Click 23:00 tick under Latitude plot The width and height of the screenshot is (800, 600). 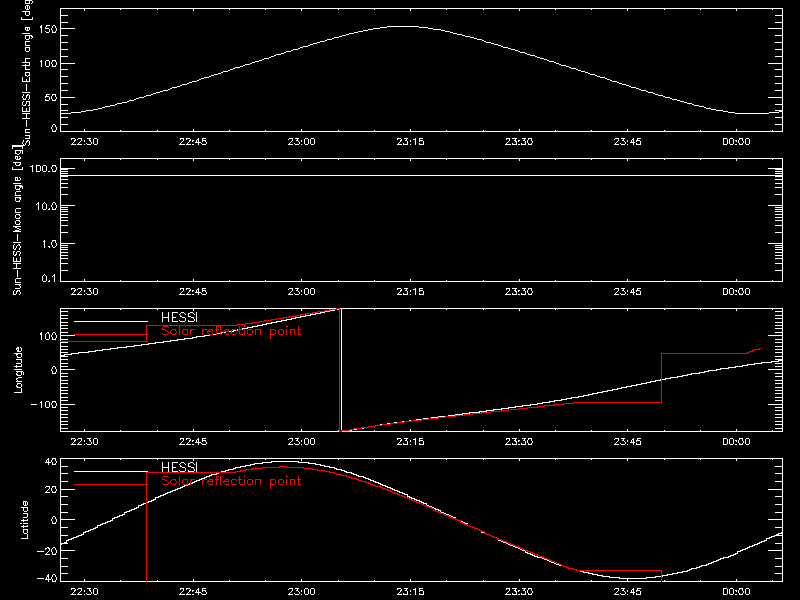[302, 591]
